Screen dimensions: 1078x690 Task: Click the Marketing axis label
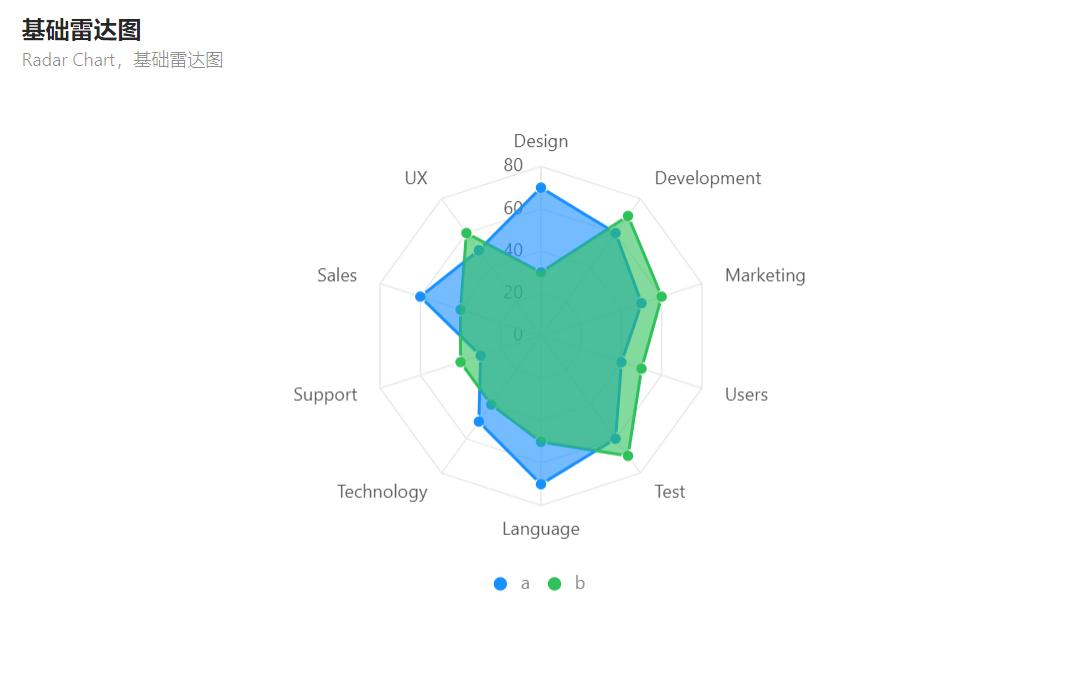(765, 275)
